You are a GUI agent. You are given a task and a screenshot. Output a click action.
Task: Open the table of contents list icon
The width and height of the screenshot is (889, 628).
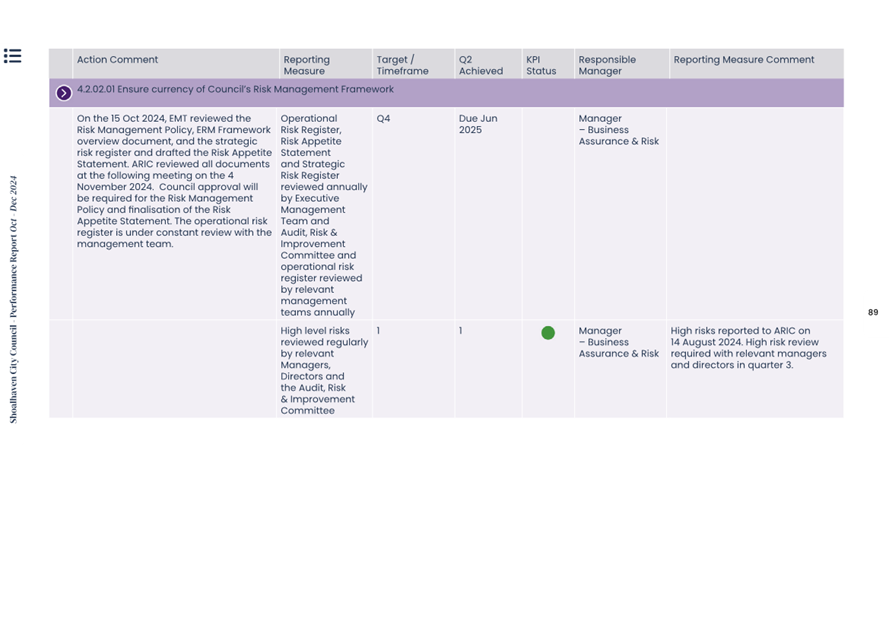[12, 56]
